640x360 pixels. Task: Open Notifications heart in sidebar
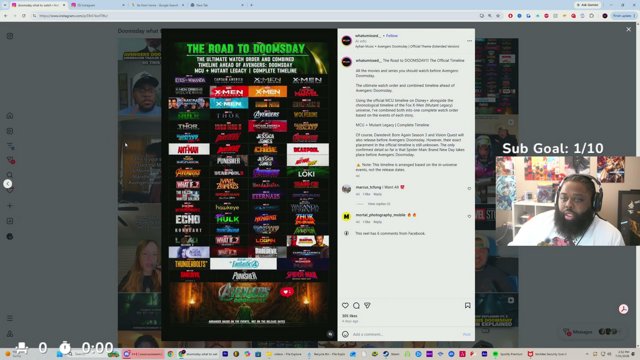tap(10, 191)
